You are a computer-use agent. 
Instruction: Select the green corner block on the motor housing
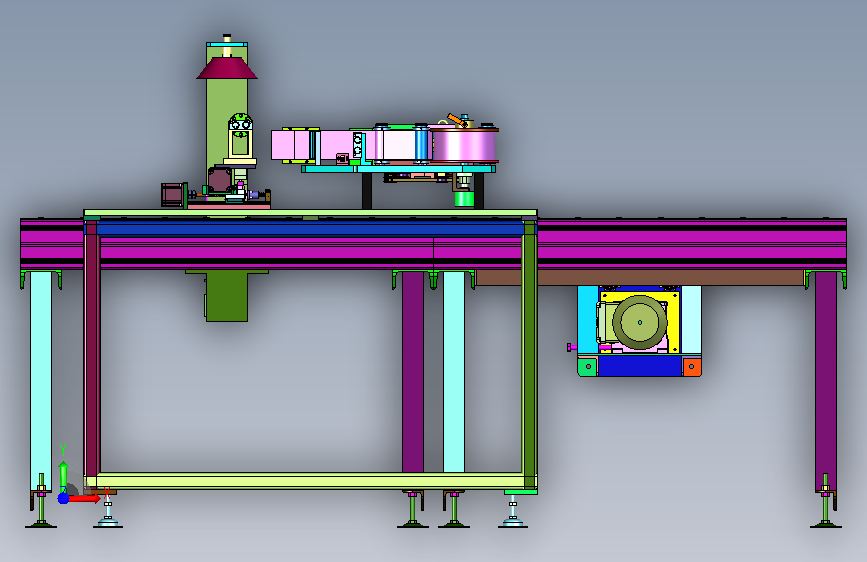coord(588,367)
